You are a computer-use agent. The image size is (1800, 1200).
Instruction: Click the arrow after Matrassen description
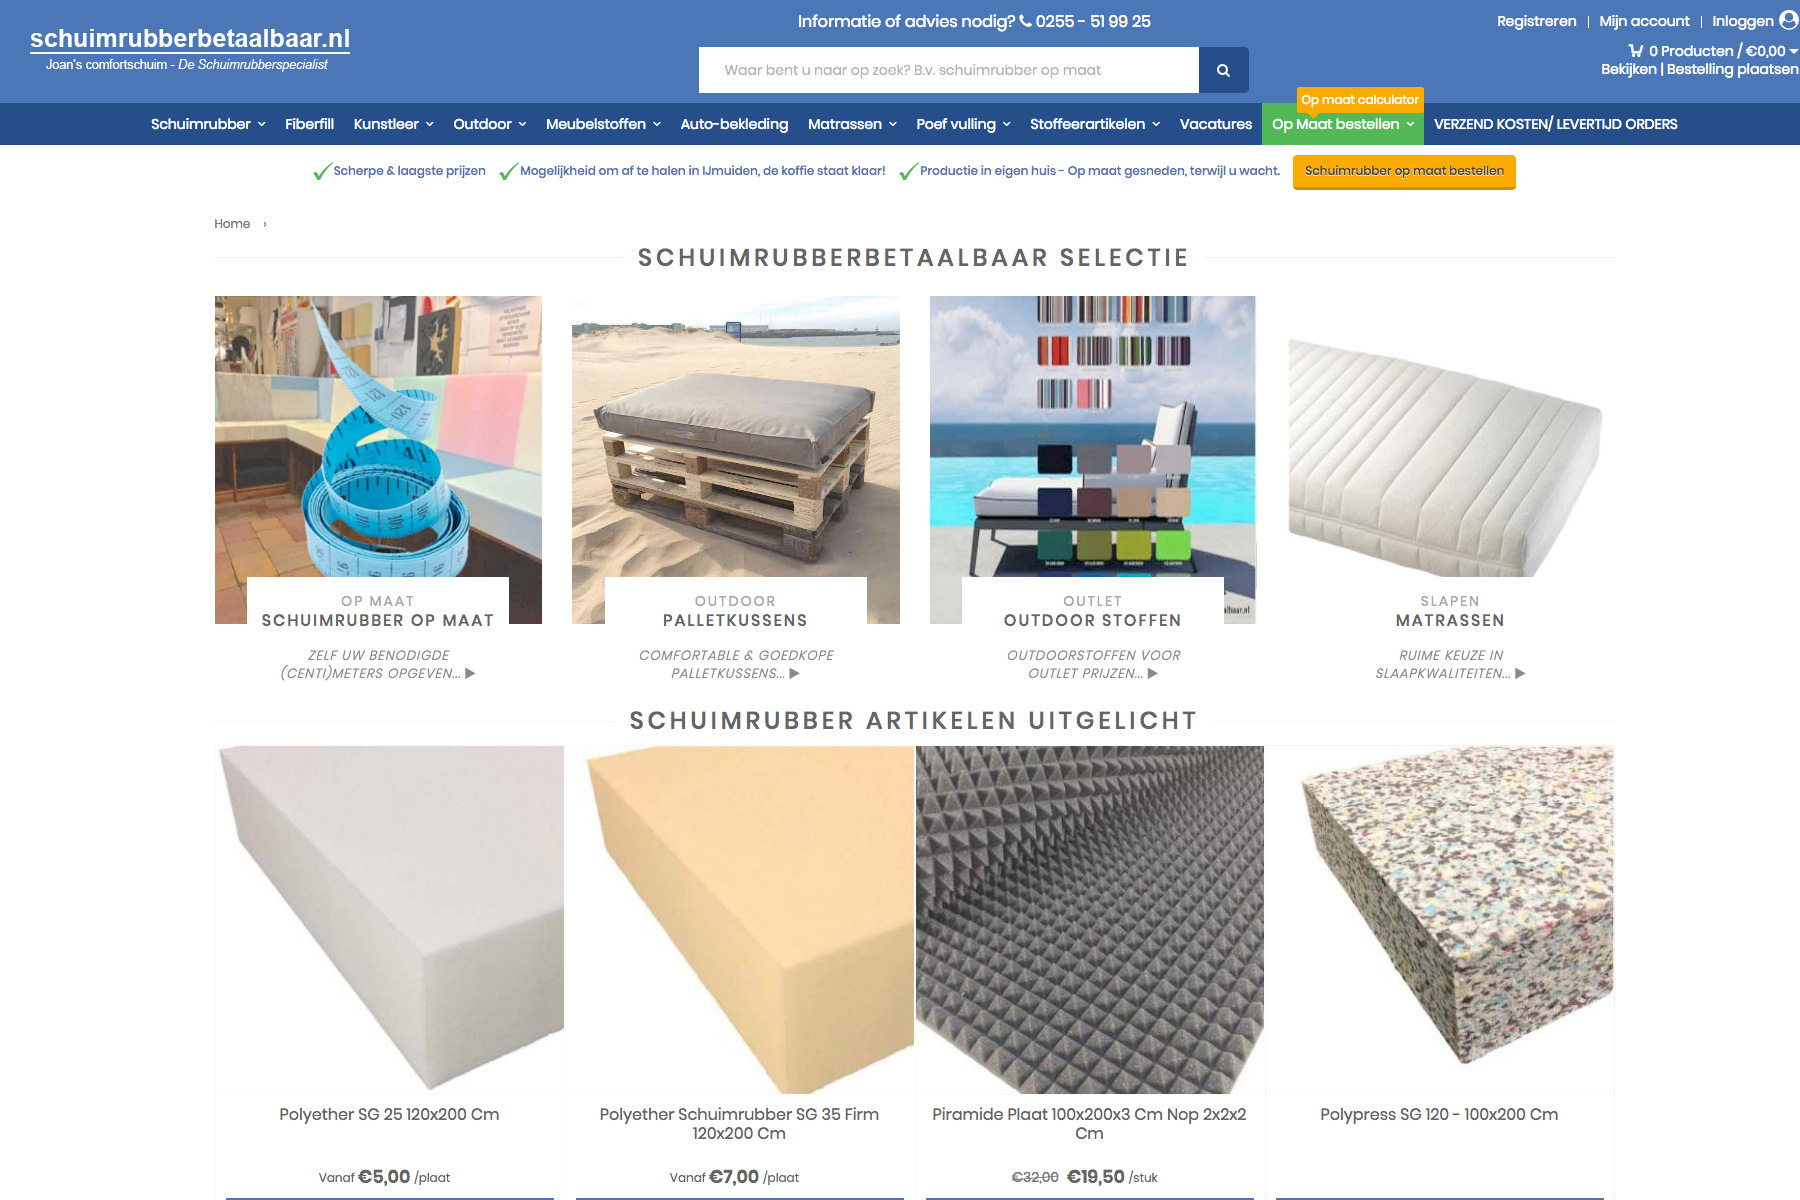point(1520,674)
